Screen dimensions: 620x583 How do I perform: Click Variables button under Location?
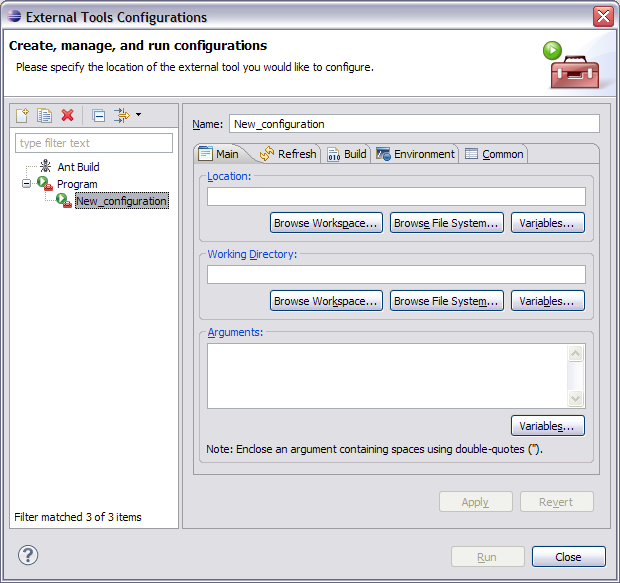(548, 223)
